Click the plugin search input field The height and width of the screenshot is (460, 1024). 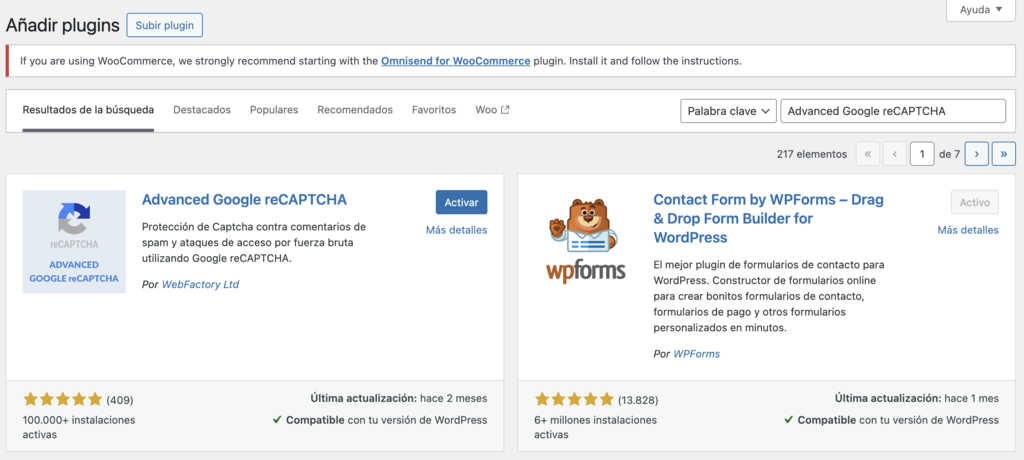892,111
